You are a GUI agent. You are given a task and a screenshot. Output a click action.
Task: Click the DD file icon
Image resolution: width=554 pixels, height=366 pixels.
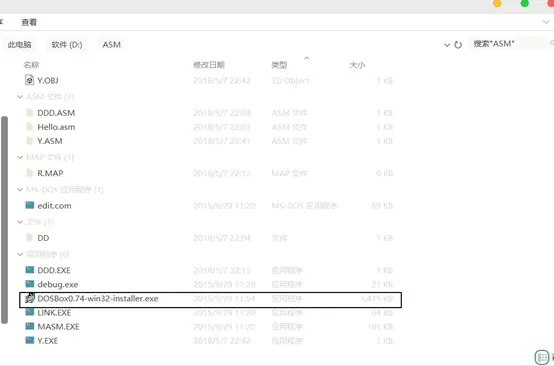tap(30, 237)
